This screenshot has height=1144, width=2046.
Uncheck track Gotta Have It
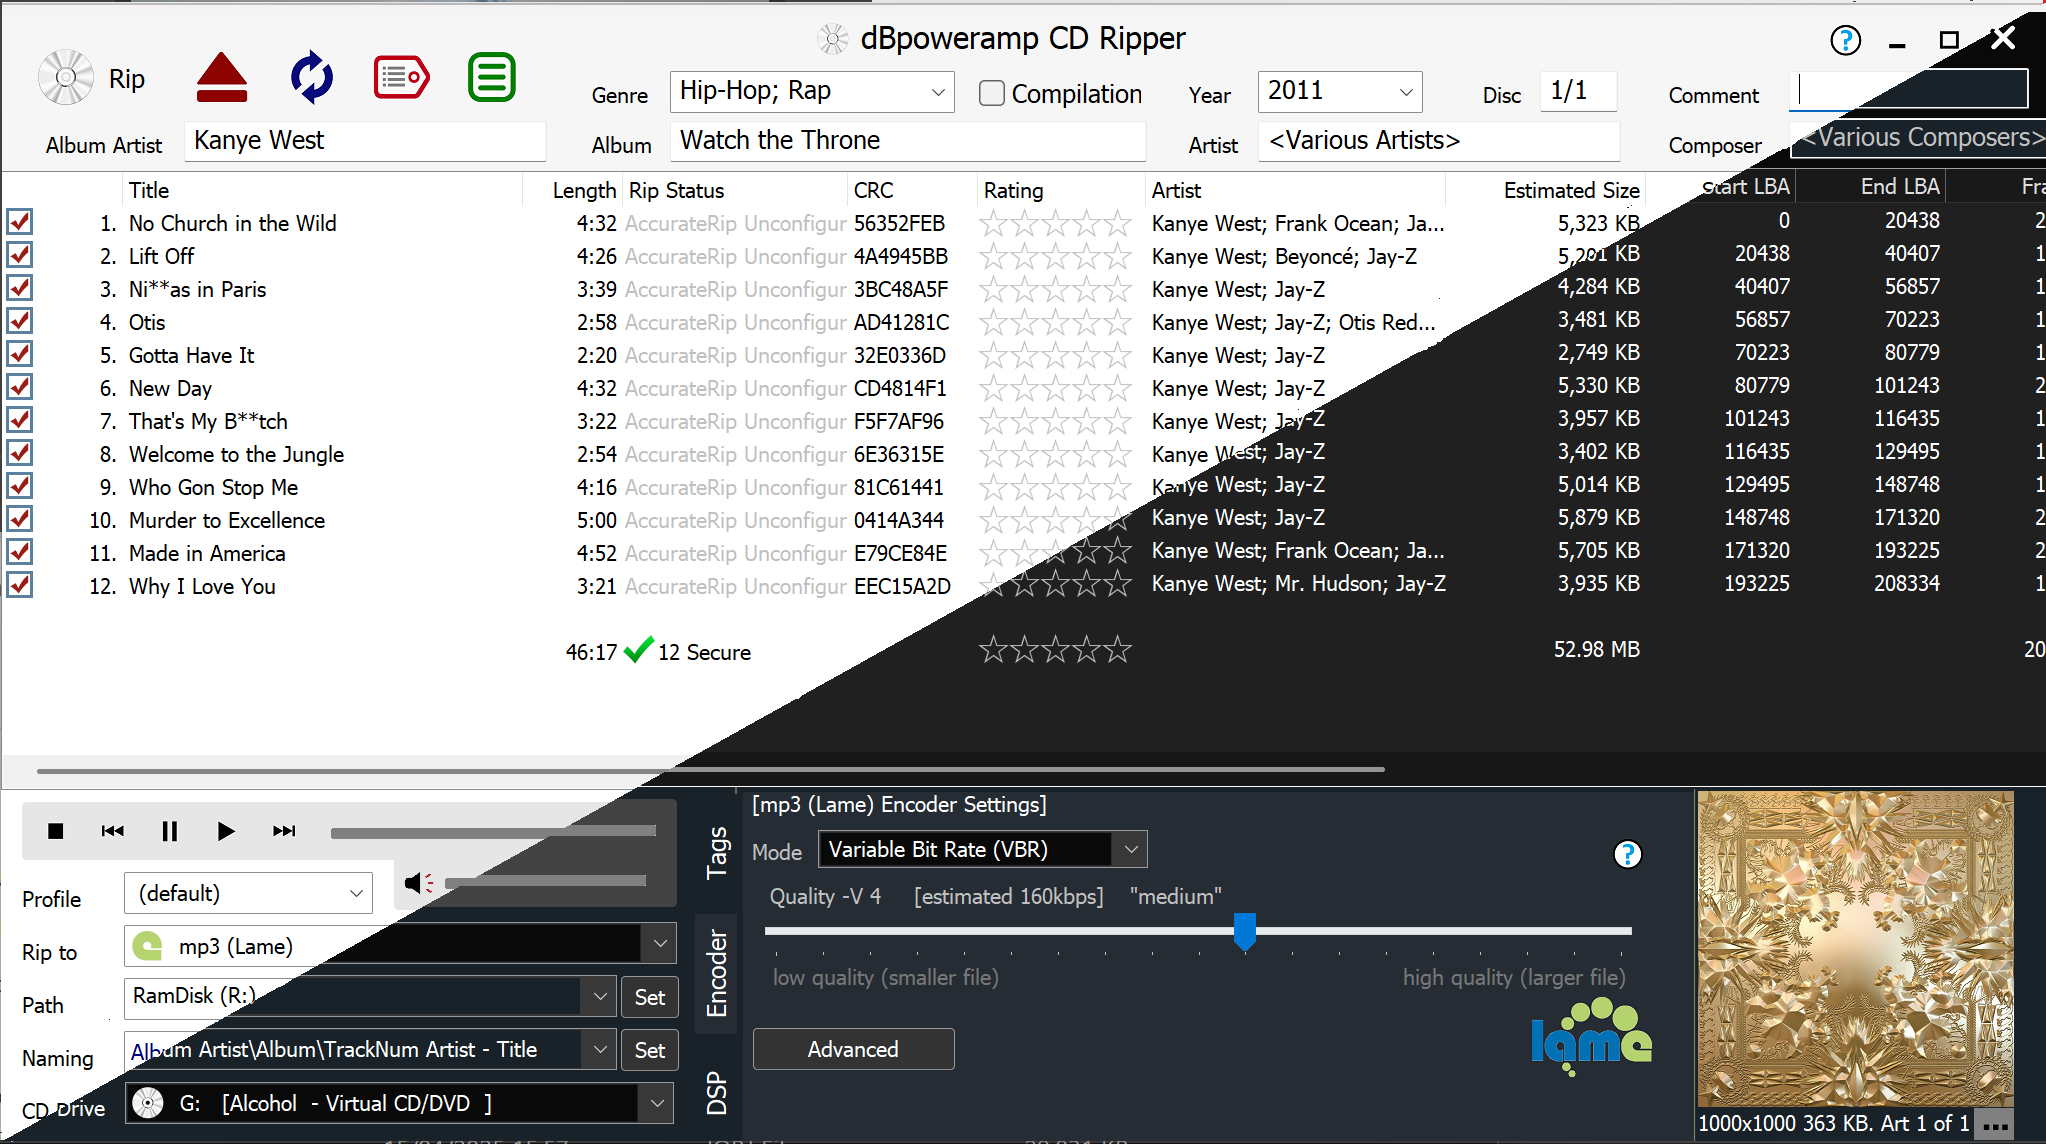point(20,354)
